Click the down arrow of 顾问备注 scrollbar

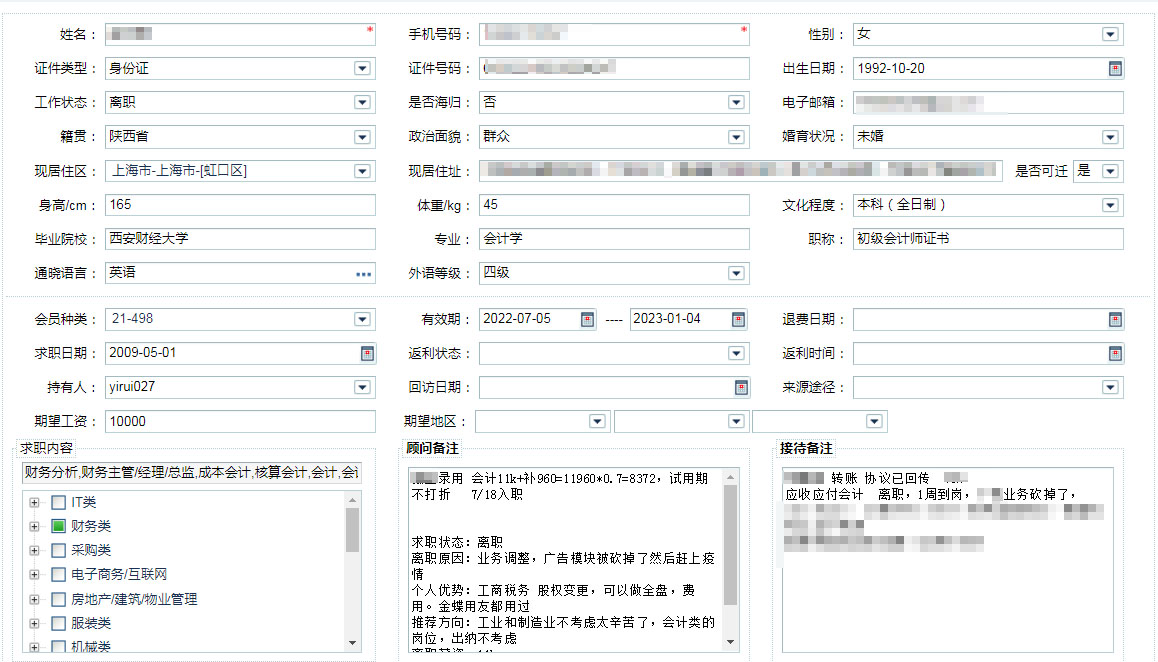tap(730, 641)
